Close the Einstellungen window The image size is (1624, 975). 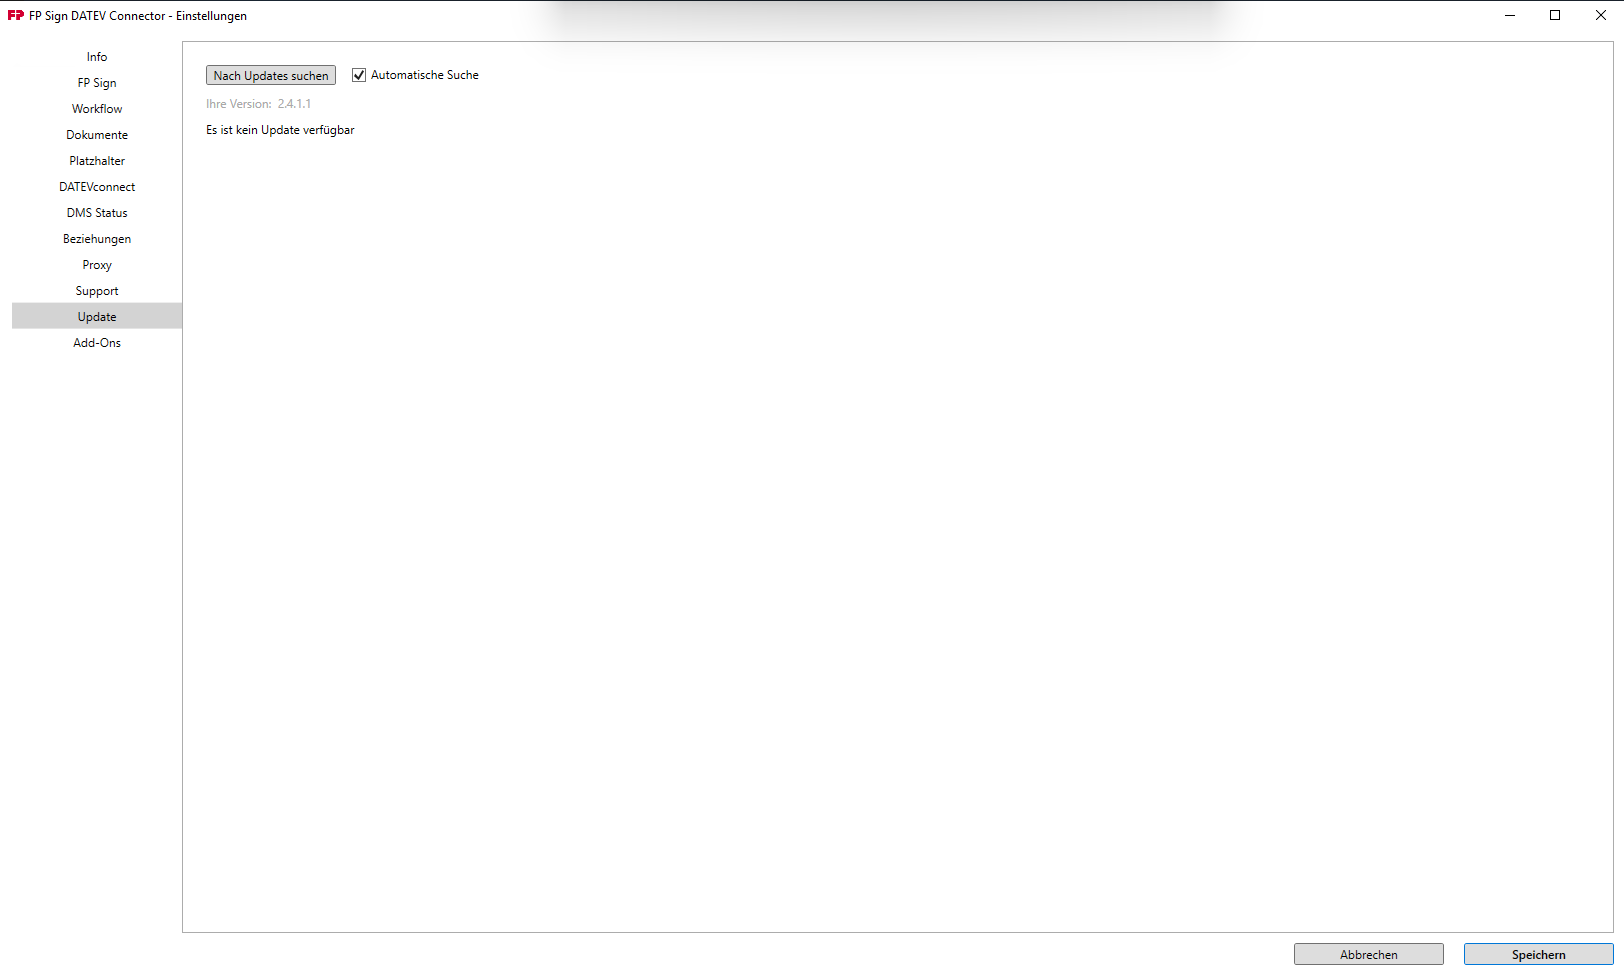[x=1601, y=15]
